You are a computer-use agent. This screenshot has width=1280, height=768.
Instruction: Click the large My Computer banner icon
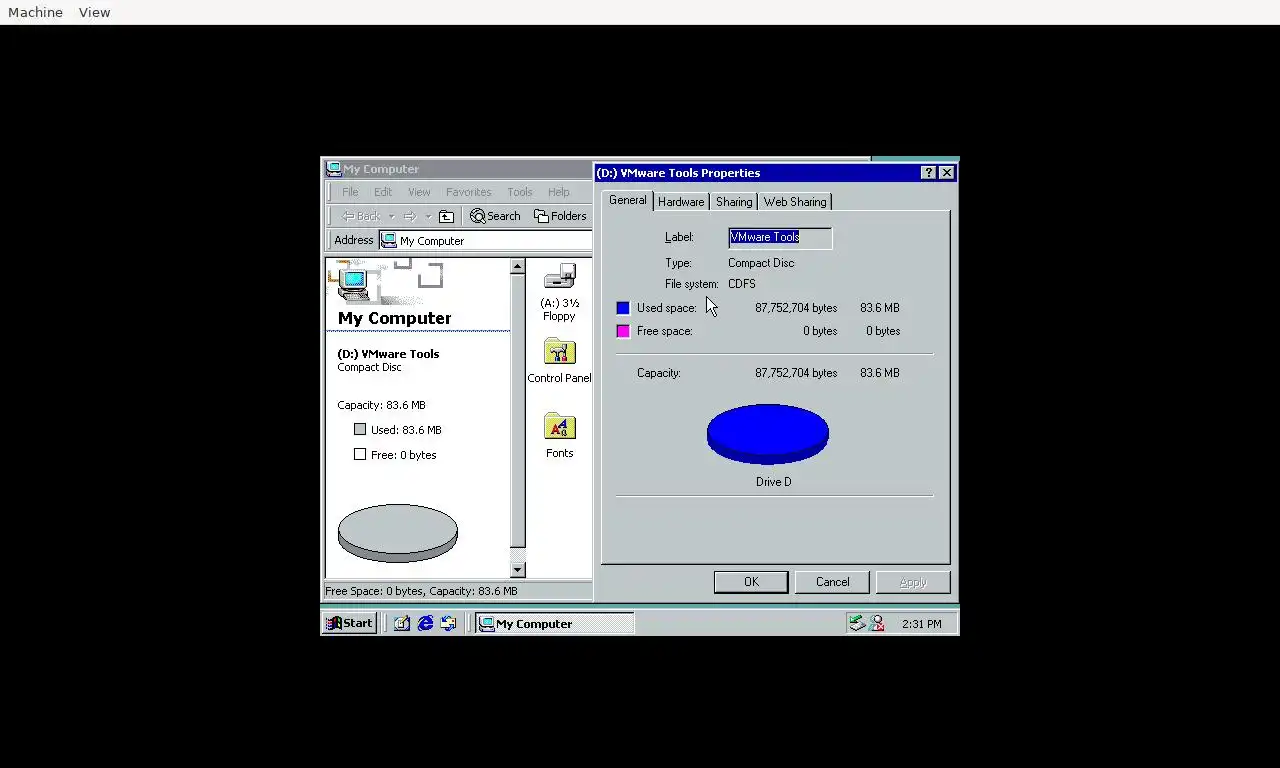click(x=353, y=283)
